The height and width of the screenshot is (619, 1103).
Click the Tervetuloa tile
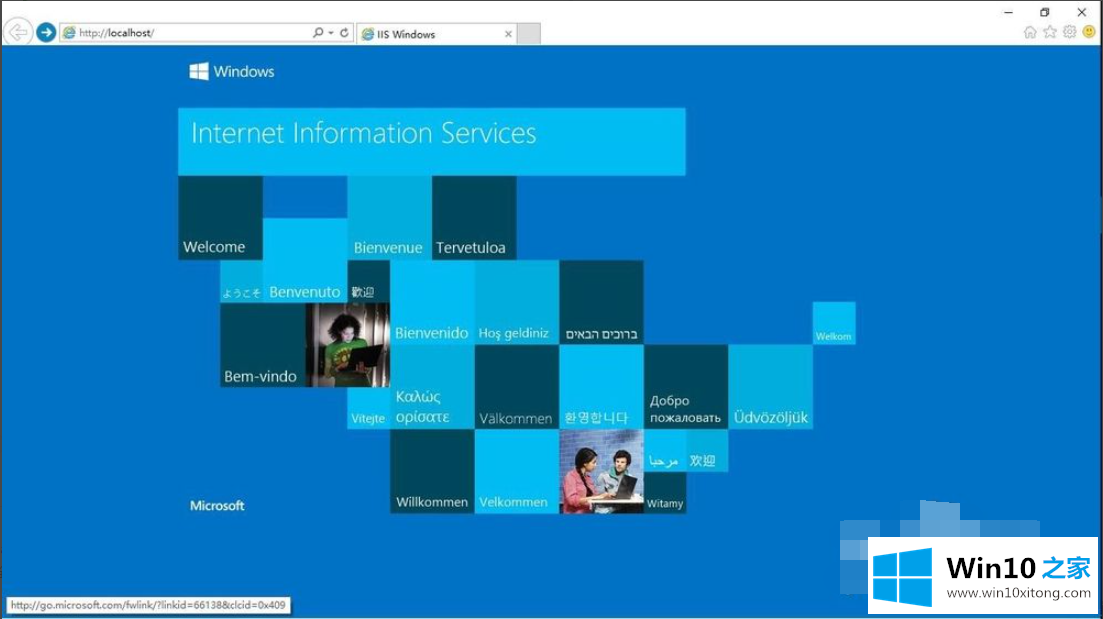(x=474, y=217)
